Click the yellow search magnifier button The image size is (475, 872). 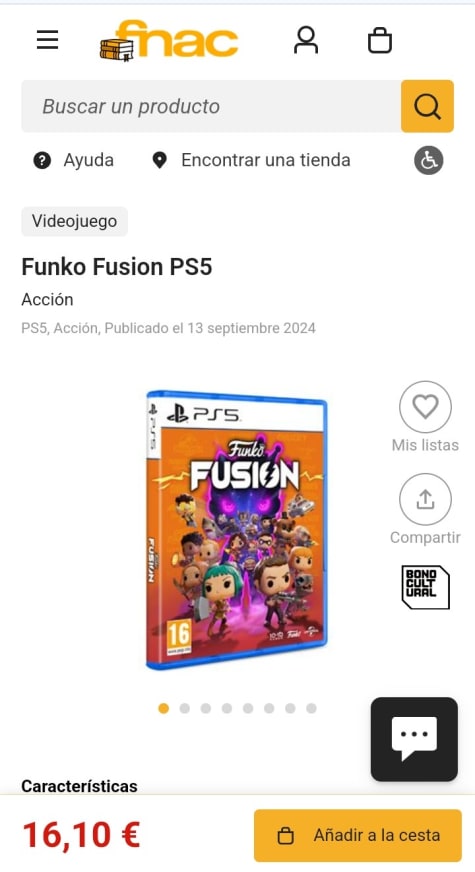pyautogui.click(x=427, y=106)
